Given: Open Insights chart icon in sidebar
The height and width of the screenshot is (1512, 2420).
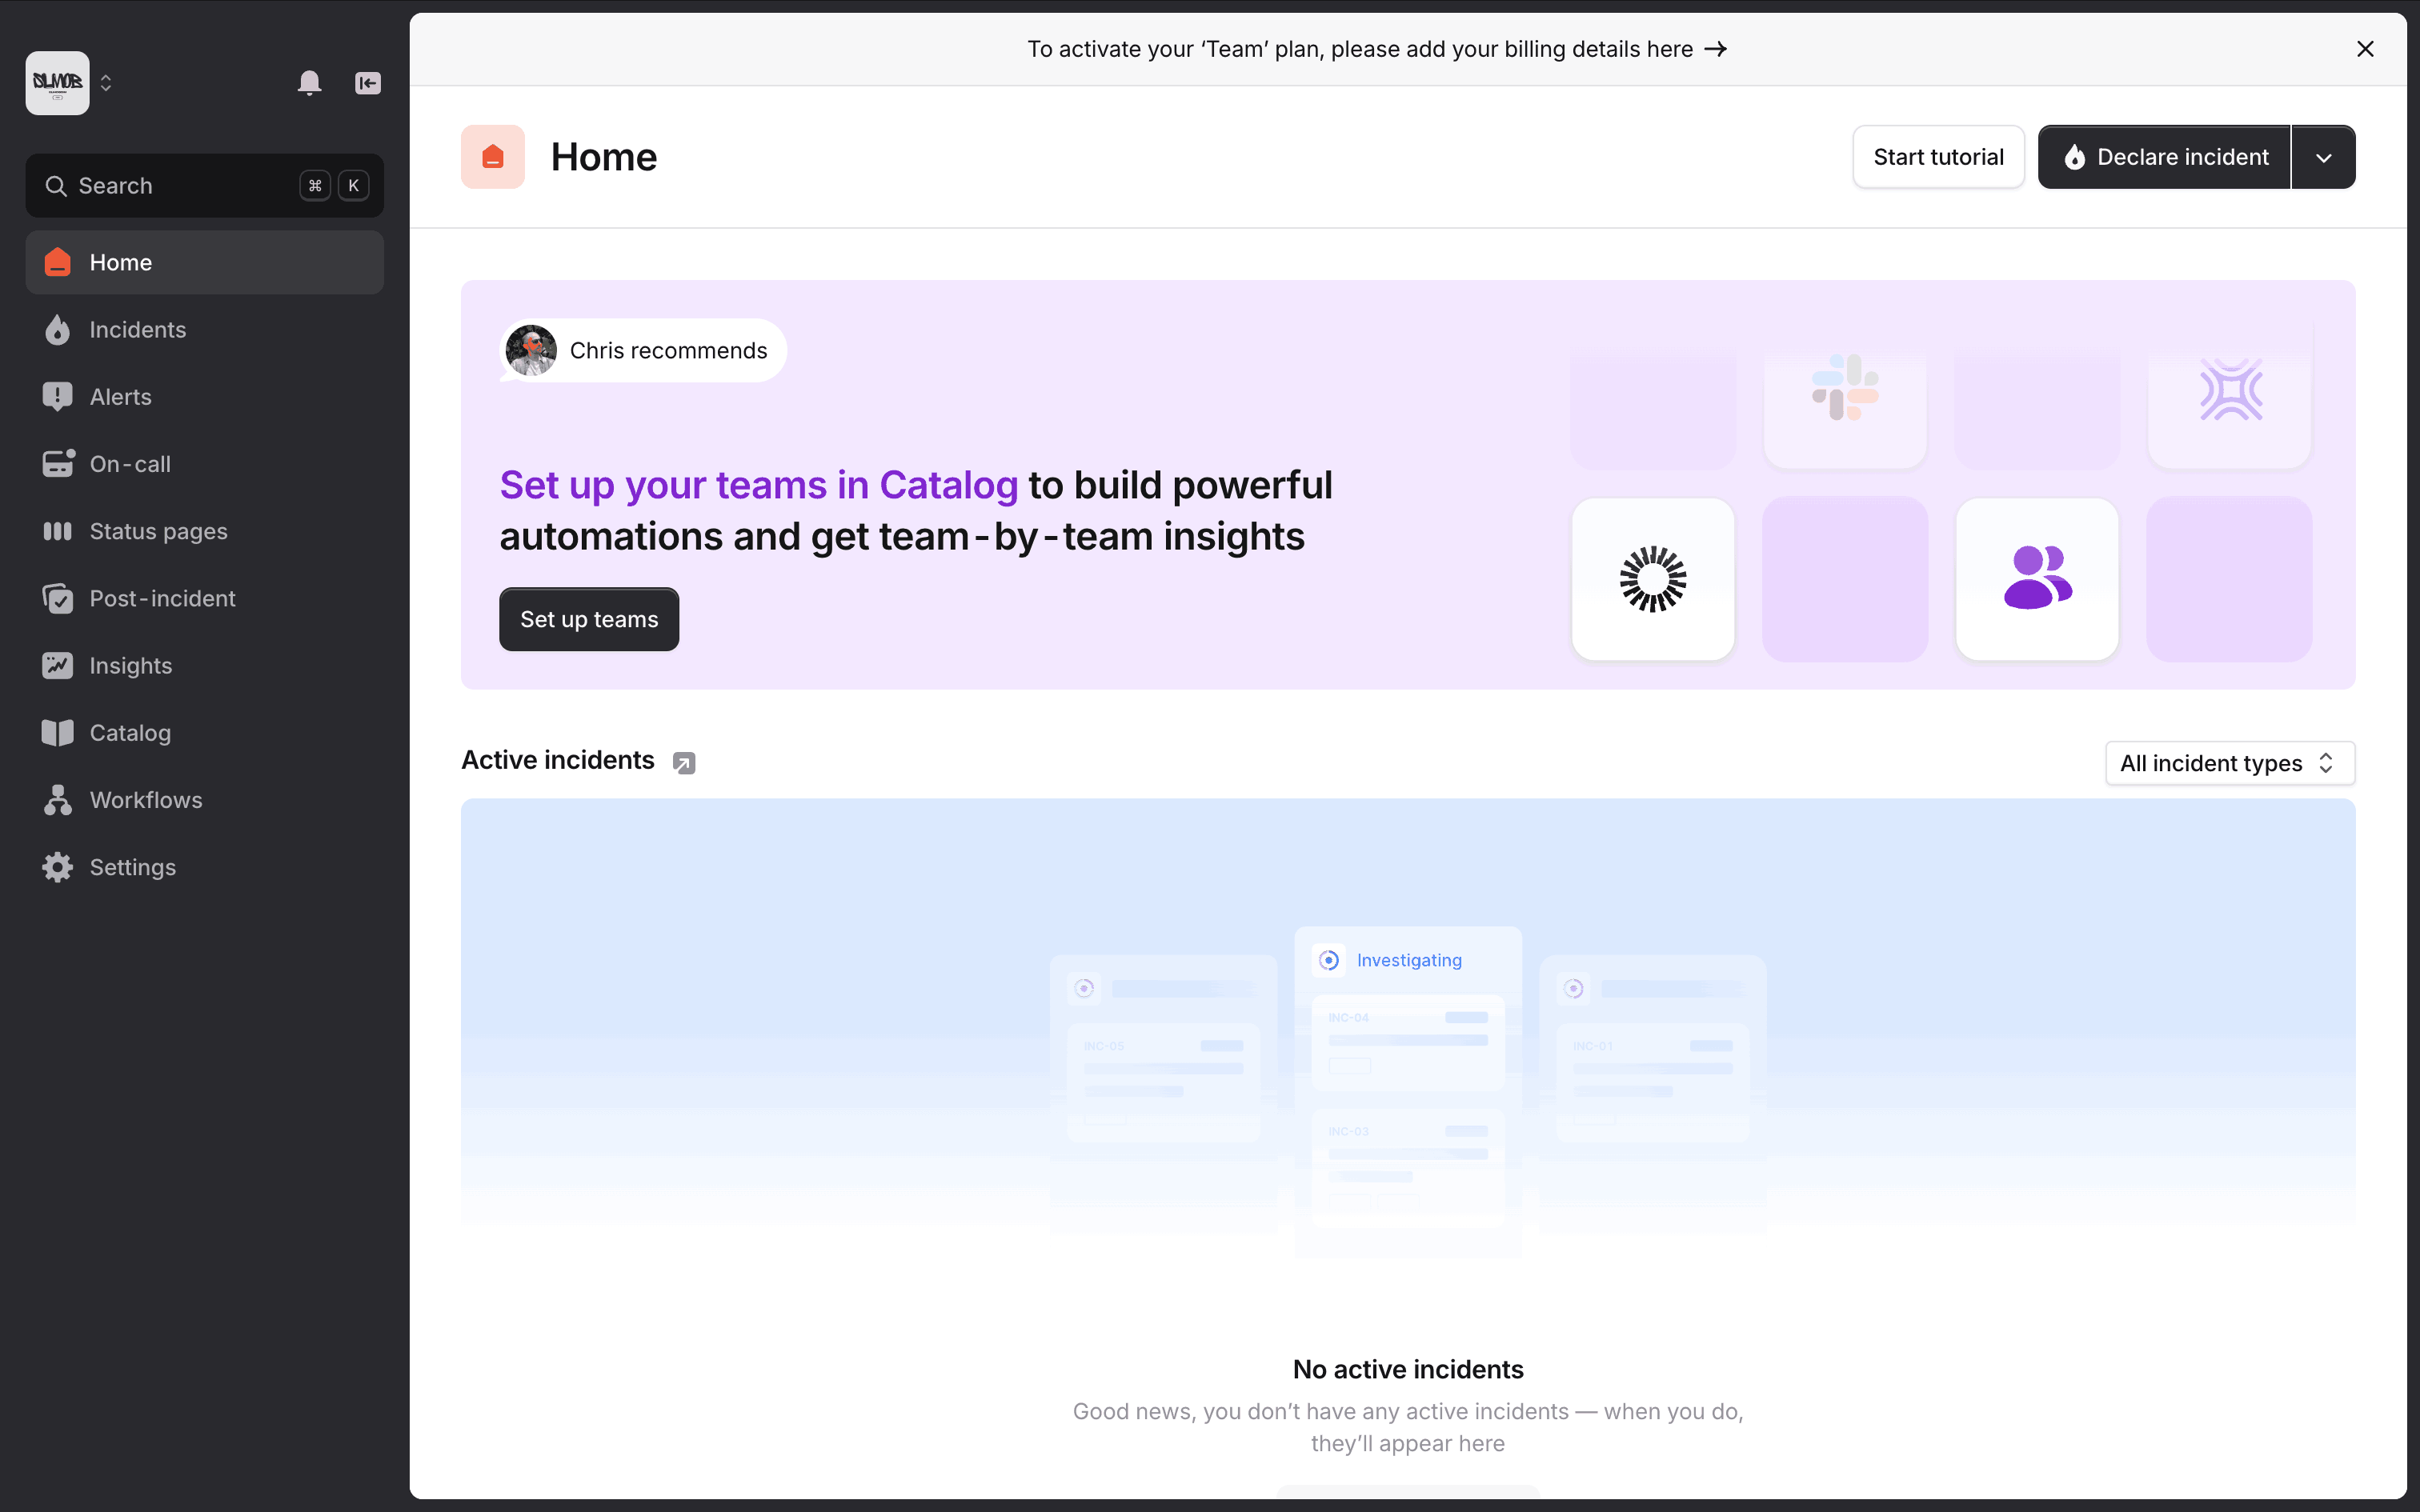Looking at the screenshot, I should pyautogui.click(x=58, y=665).
